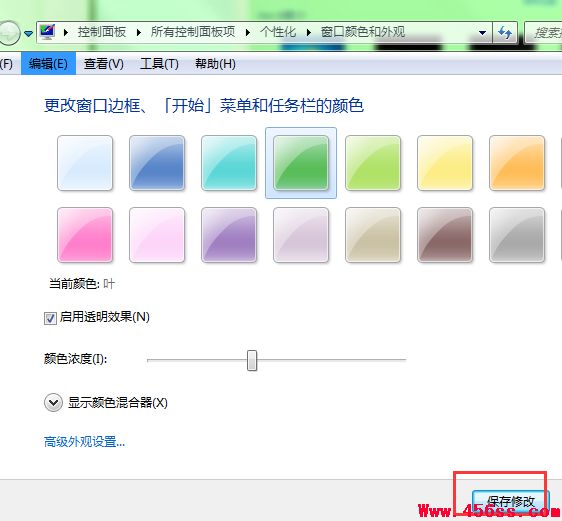Pick the purple violet color swatch
The width and height of the screenshot is (562, 521).
pos(229,235)
